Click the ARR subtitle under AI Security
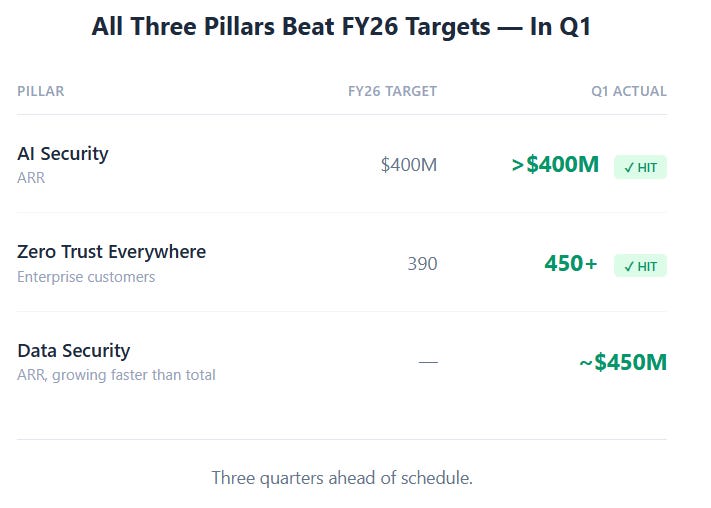The image size is (711, 508). click(x=31, y=178)
